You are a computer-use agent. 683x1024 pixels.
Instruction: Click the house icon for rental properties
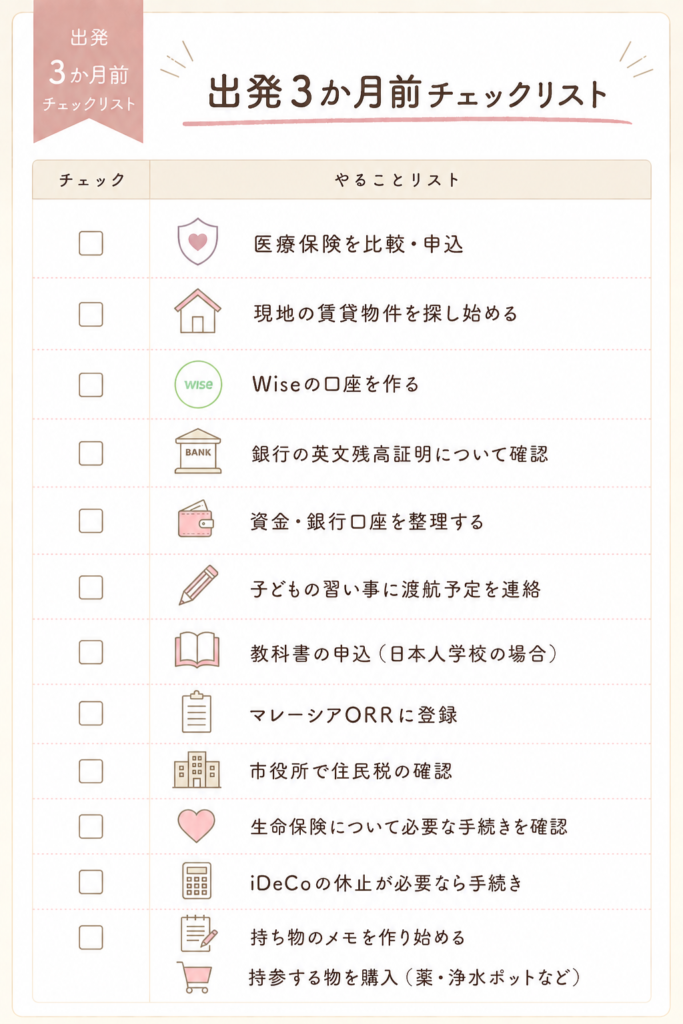198,312
